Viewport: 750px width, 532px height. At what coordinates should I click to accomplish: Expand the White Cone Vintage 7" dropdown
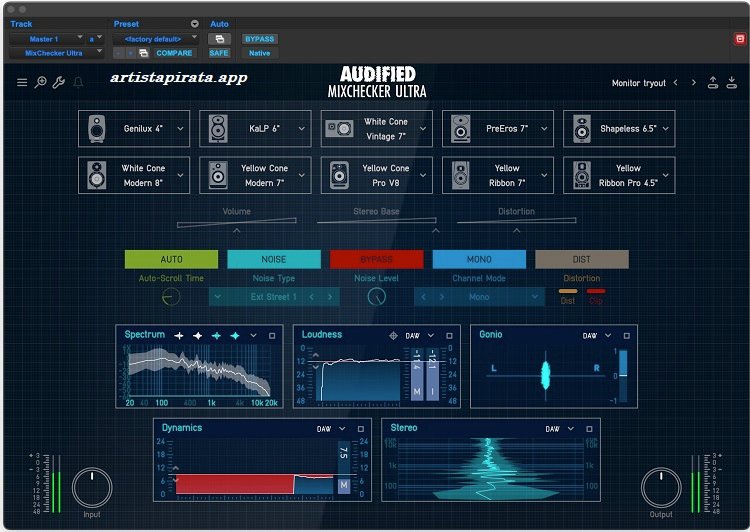pos(423,129)
